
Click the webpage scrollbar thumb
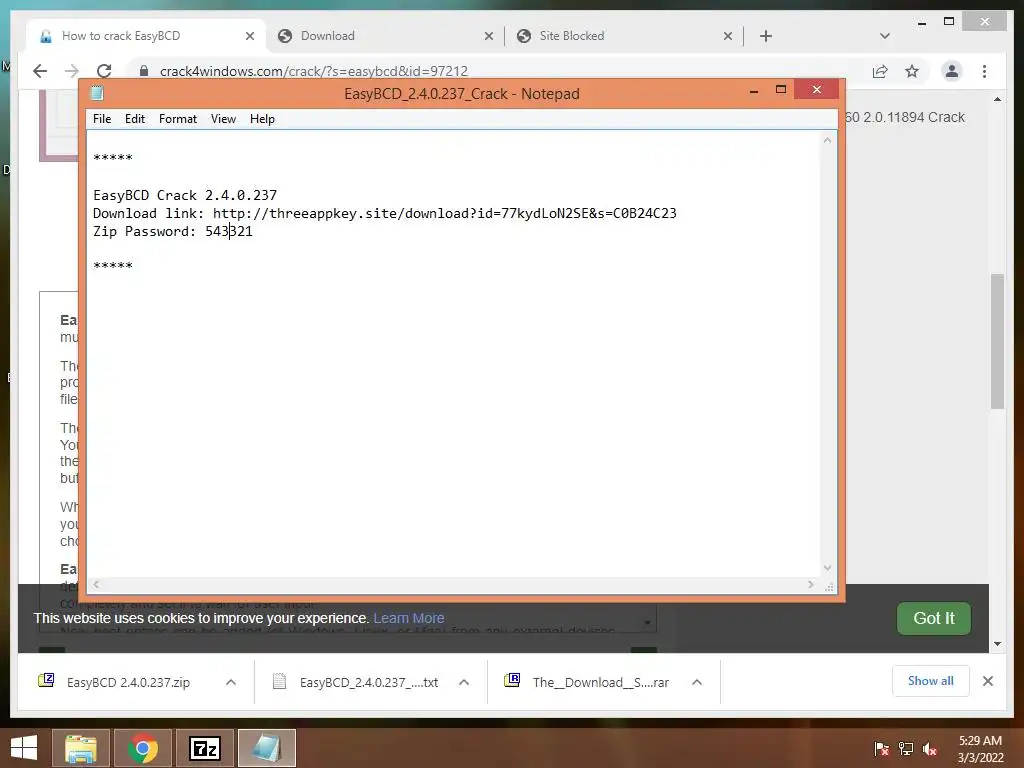(997, 342)
